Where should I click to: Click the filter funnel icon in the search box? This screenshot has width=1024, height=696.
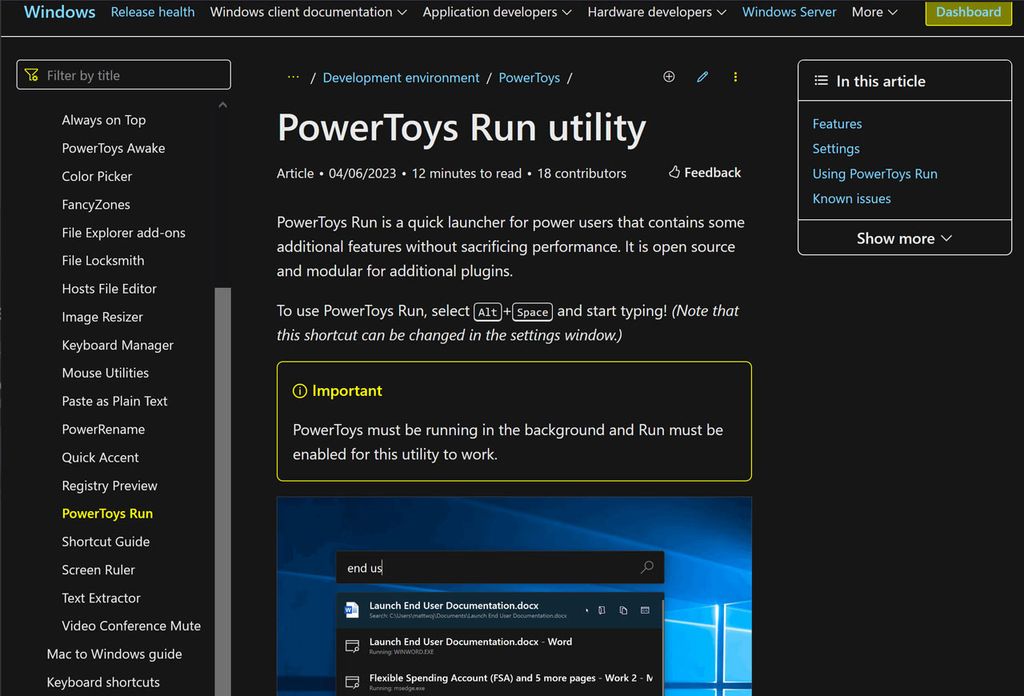pyautogui.click(x=33, y=75)
